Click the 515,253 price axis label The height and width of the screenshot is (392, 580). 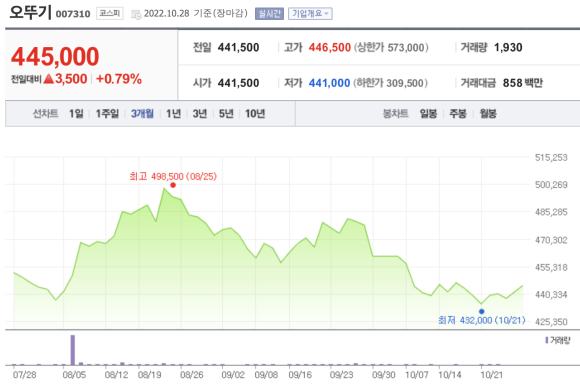coord(551,158)
